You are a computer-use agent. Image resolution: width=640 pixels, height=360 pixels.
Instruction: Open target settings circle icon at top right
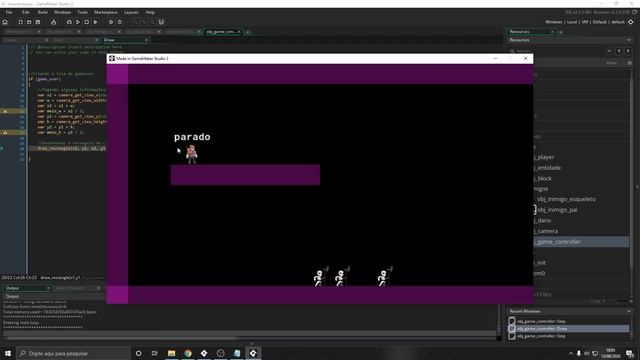[631, 22]
